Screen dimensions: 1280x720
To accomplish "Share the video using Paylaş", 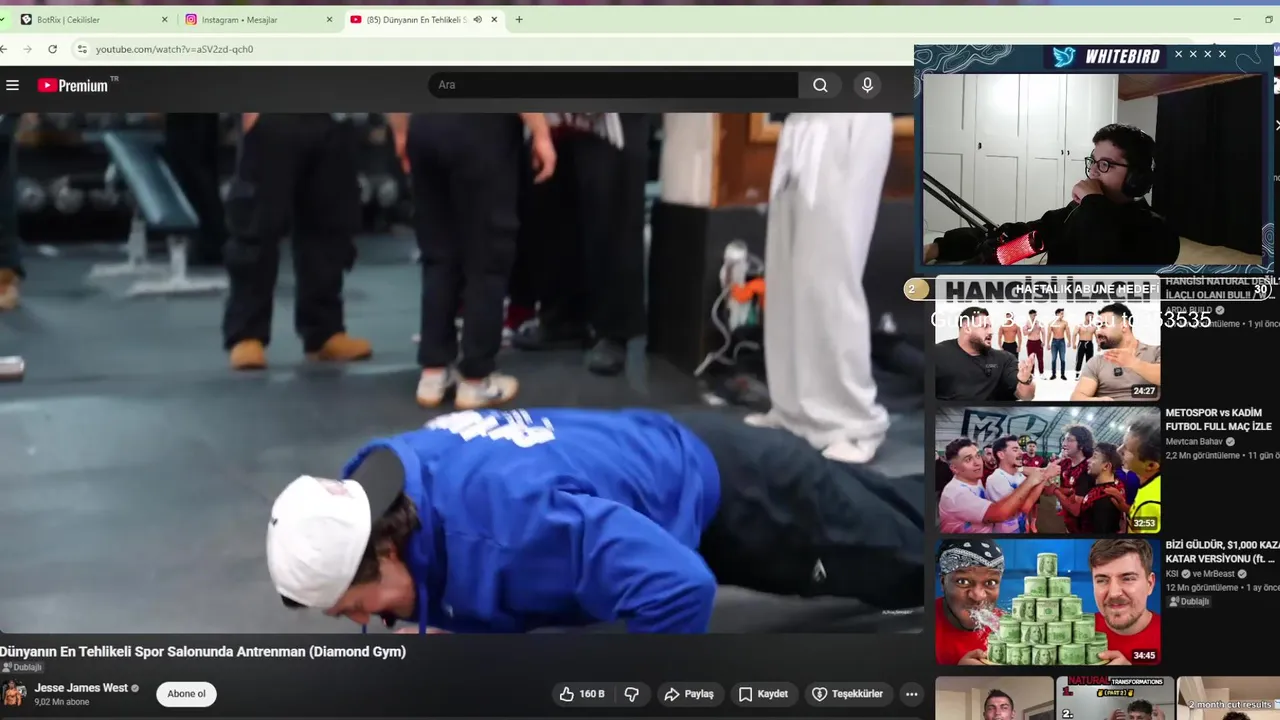I will (x=689, y=694).
